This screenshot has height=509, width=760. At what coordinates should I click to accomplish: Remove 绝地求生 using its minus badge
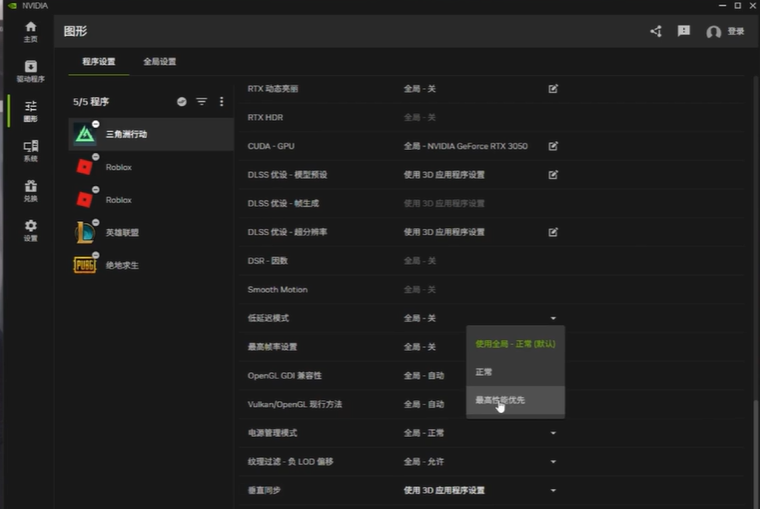click(x=96, y=255)
